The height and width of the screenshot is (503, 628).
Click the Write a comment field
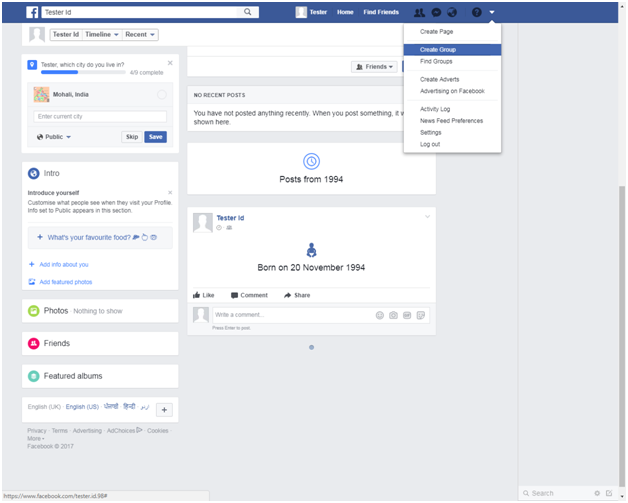click(x=292, y=315)
